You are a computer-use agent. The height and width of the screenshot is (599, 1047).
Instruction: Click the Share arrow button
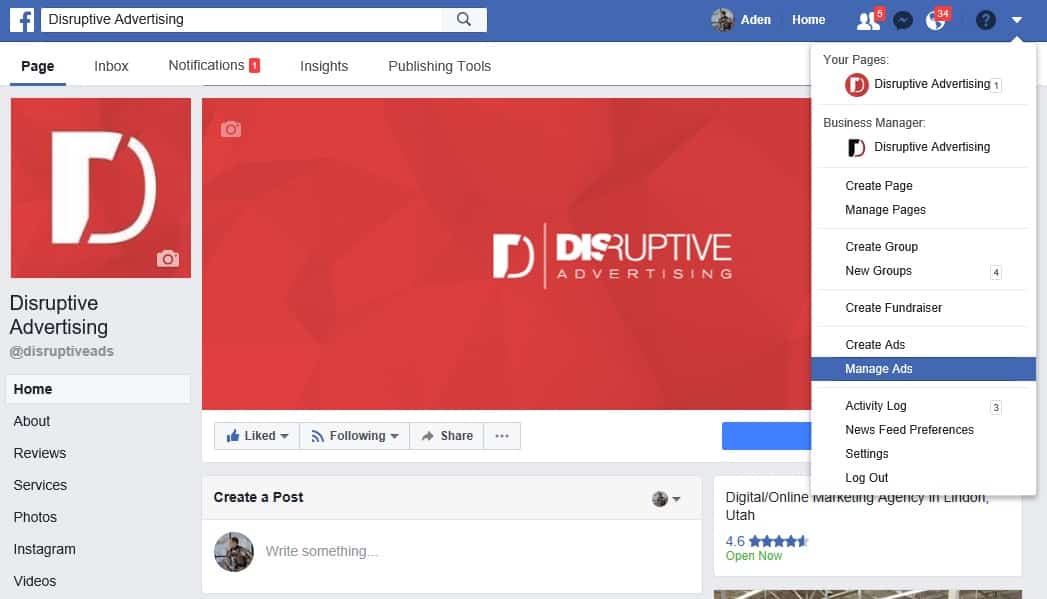click(x=447, y=436)
